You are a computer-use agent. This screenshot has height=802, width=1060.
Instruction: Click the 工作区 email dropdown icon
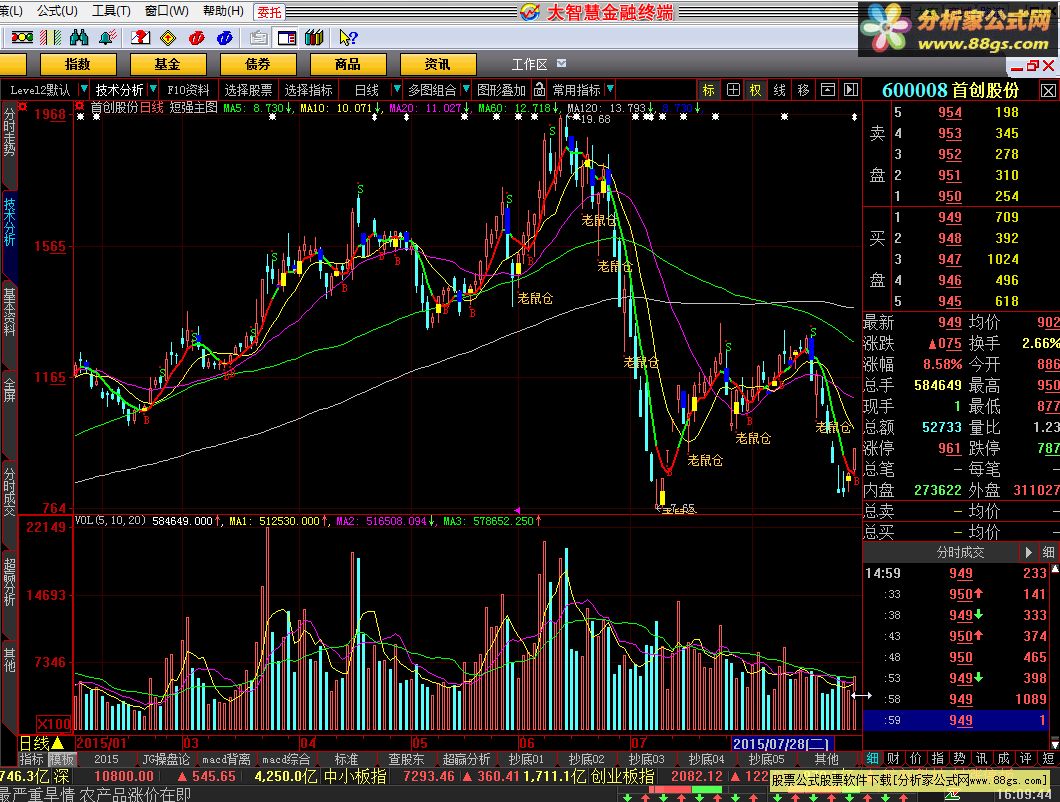(561, 64)
